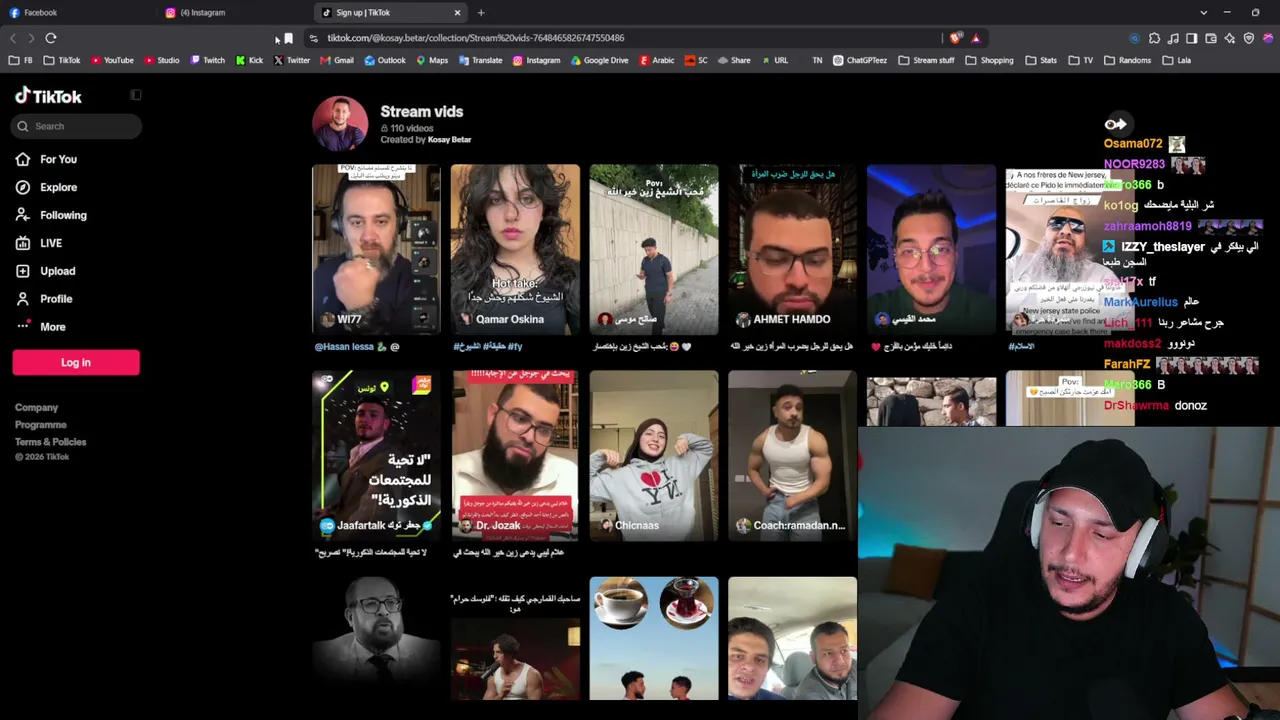Image resolution: width=1280 pixels, height=720 pixels.
Task: Expand the TikTok bookmarks folder
Action: pos(62,60)
